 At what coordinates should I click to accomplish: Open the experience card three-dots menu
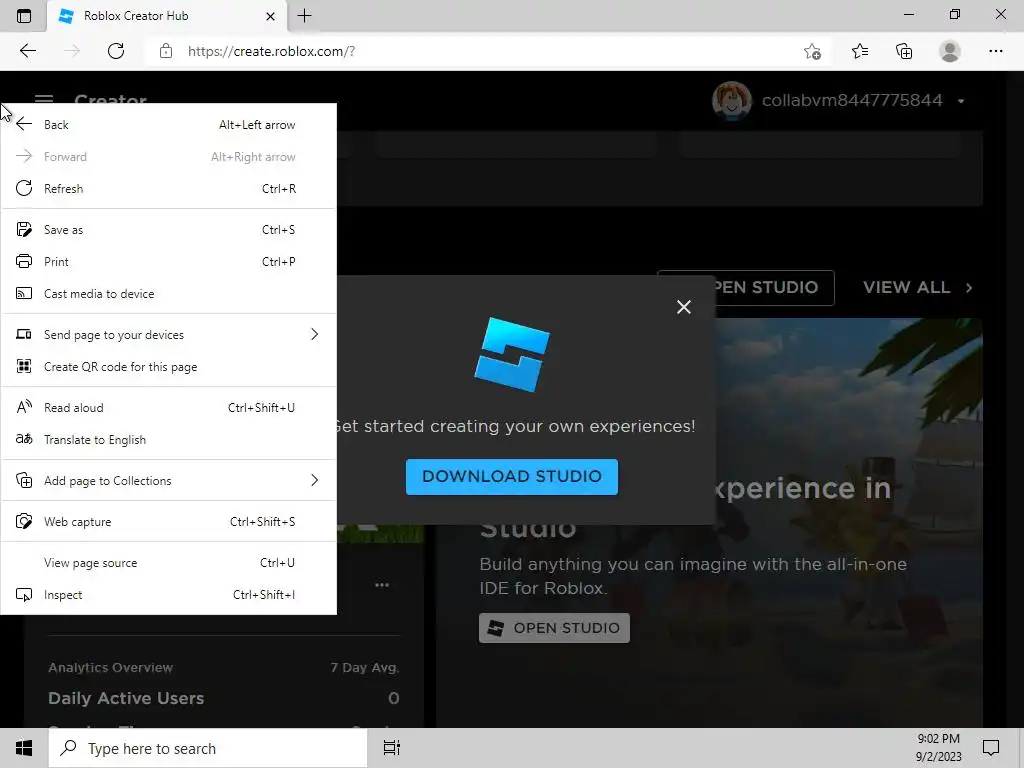click(x=382, y=585)
